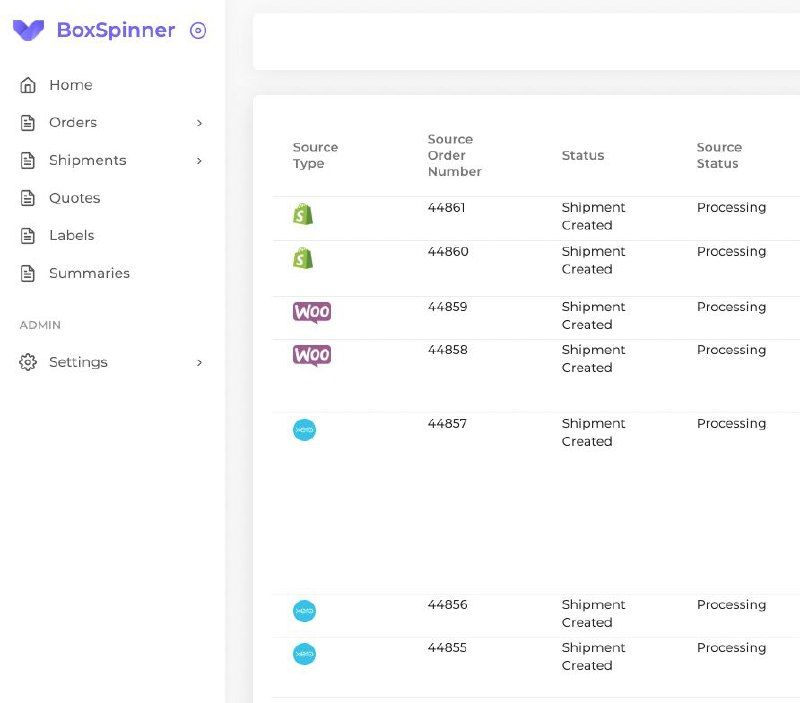Click the WooCommerce icon for order 44859
This screenshot has width=800, height=703.
[x=312, y=312]
